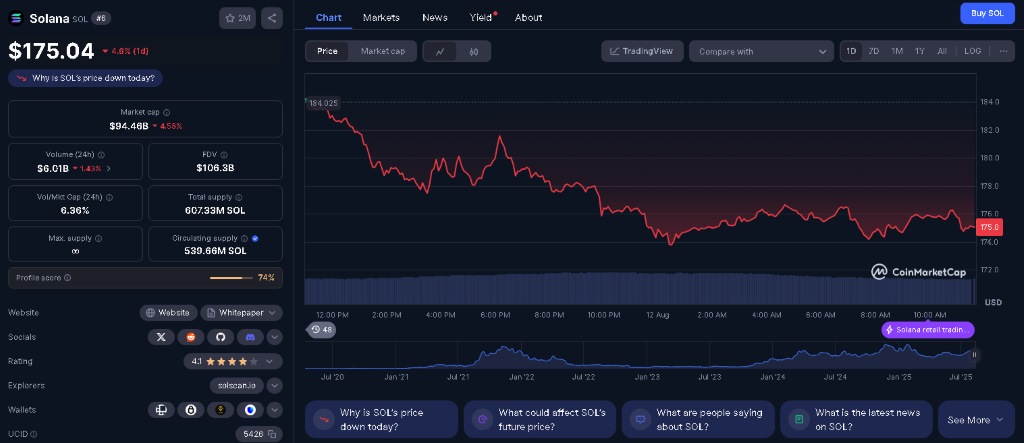The image size is (1024, 443).
Task: Switch to line chart view
Action: click(x=440, y=51)
